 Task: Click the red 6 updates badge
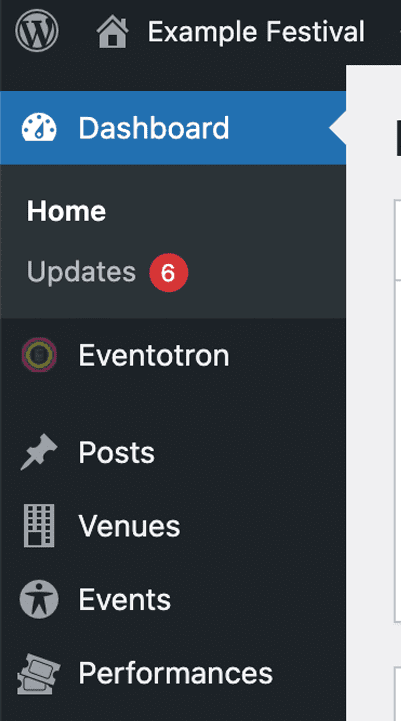(x=168, y=273)
